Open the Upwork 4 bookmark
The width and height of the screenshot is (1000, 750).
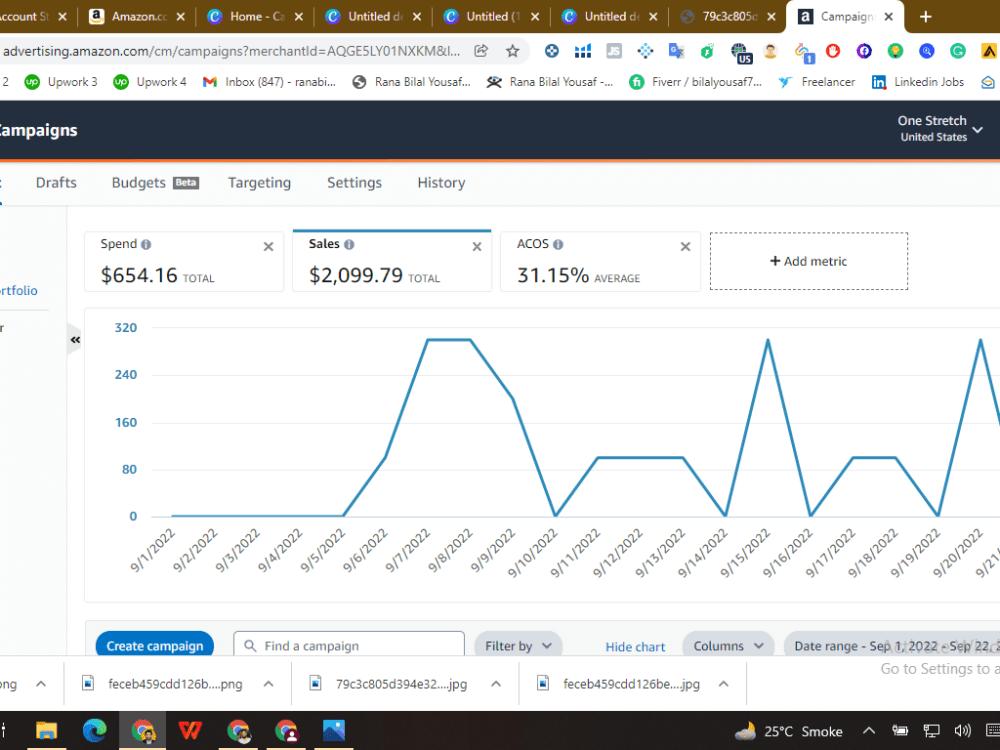(150, 82)
